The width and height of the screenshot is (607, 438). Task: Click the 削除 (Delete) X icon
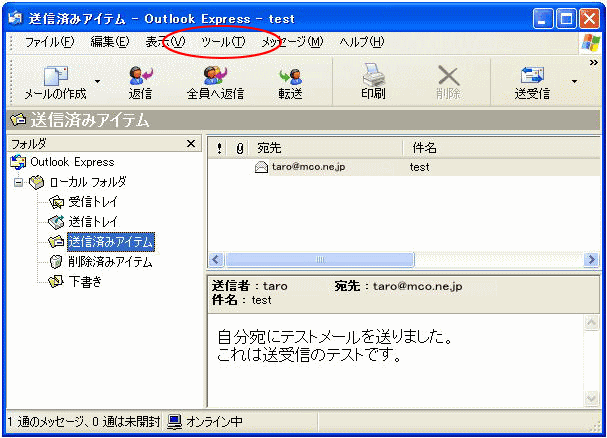[x=448, y=75]
